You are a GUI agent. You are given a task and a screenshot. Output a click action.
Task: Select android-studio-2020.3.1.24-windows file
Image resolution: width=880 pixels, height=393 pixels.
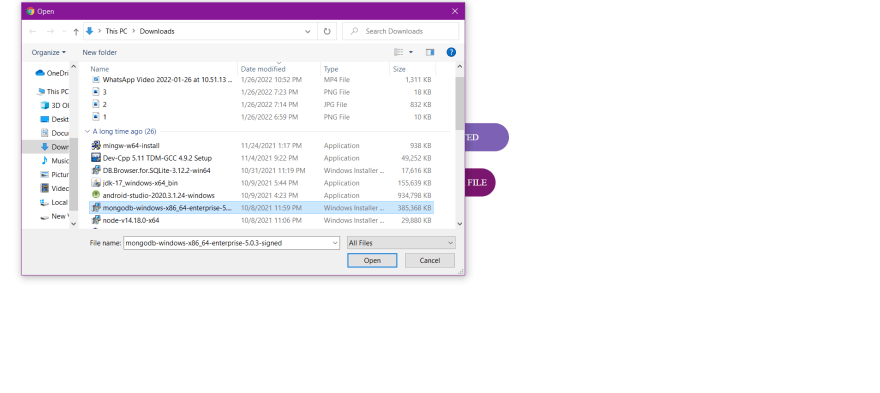(x=262, y=195)
